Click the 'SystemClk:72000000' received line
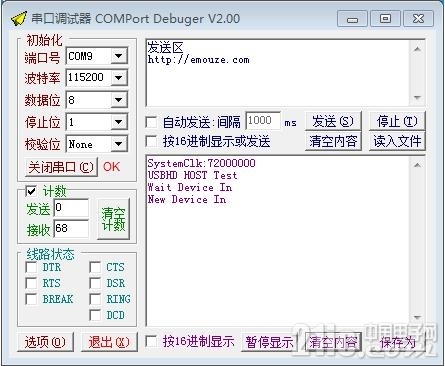The width and height of the screenshot is (445, 366). pyautogui.click(x=201, y=163)
